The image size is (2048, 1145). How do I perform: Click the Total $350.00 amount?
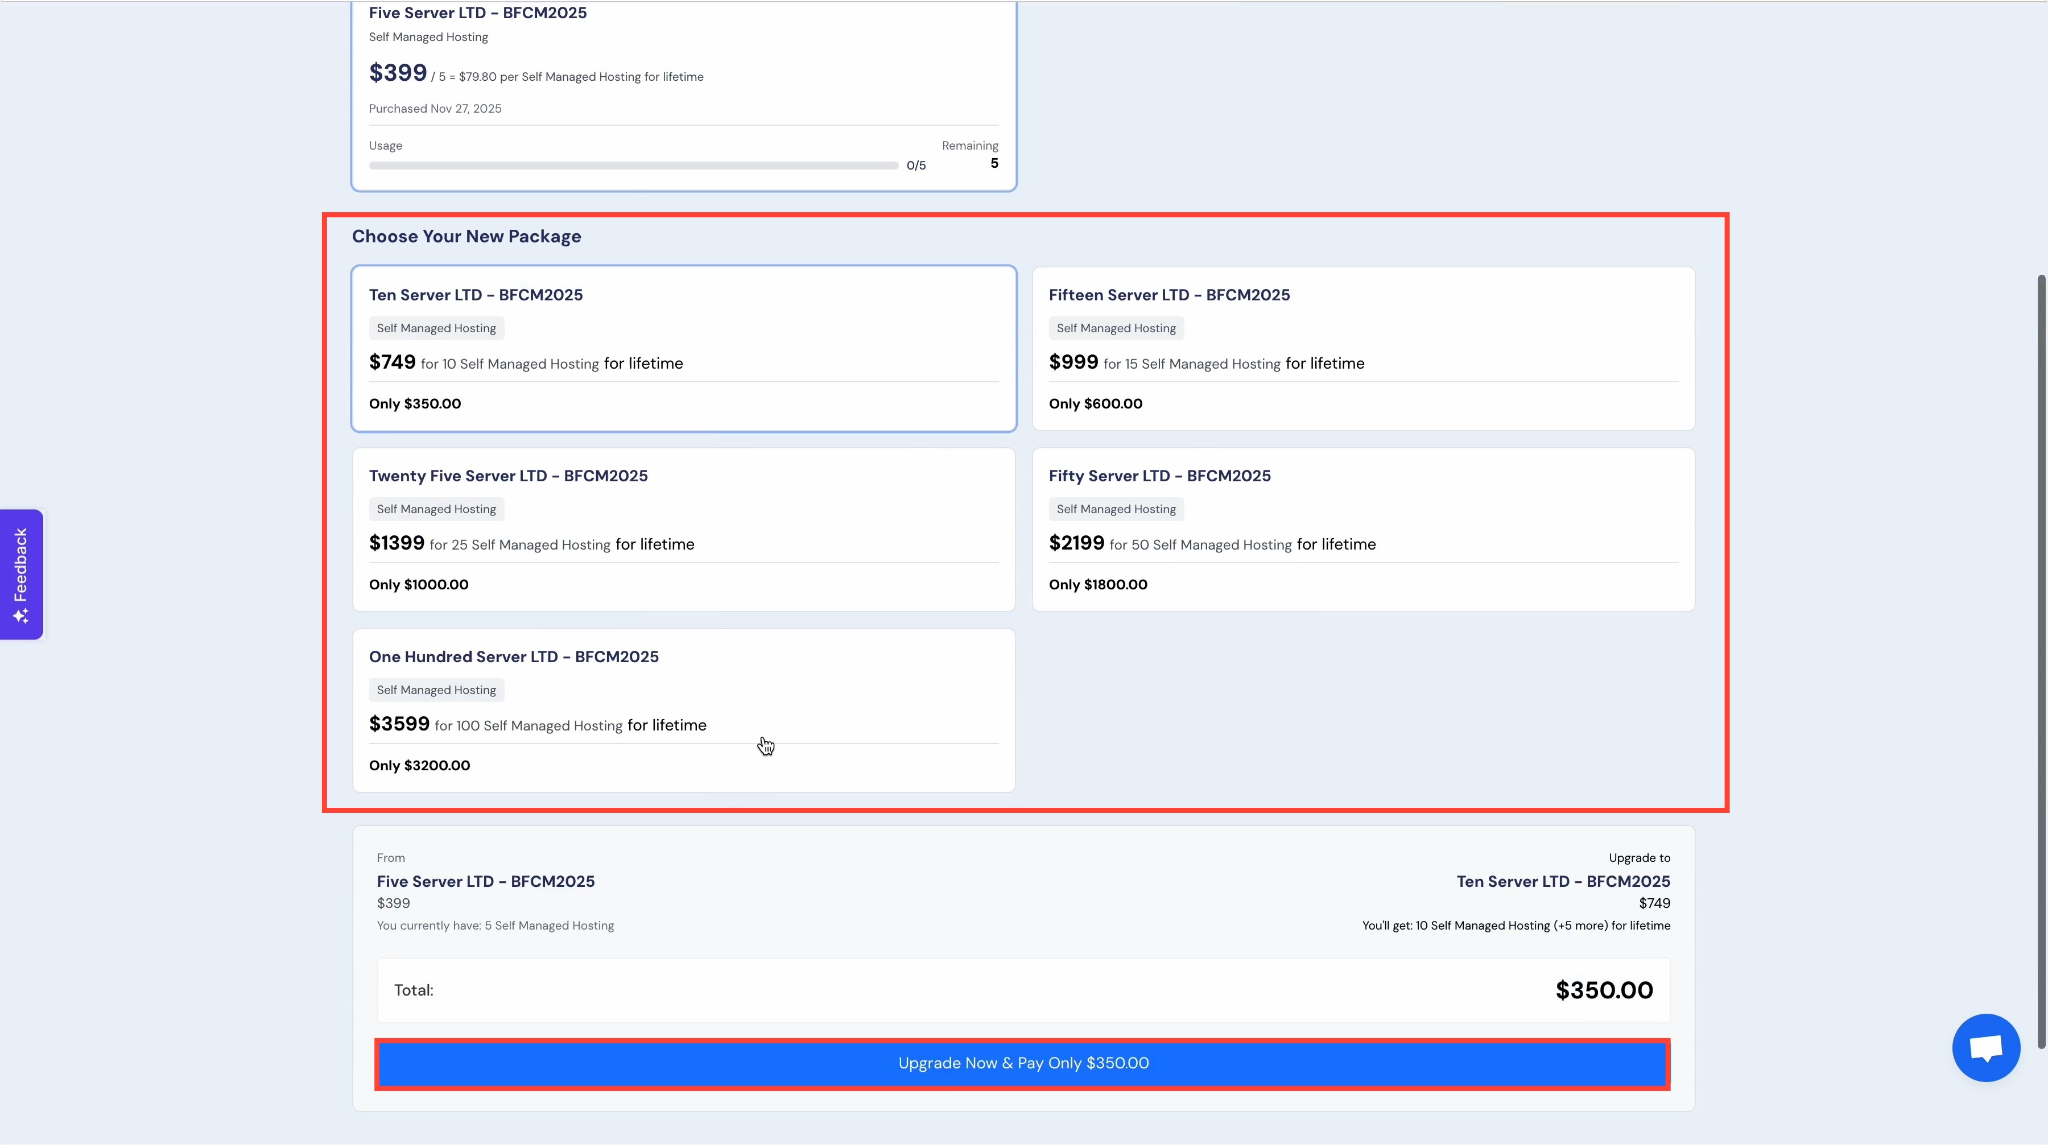click(1603, 991)
